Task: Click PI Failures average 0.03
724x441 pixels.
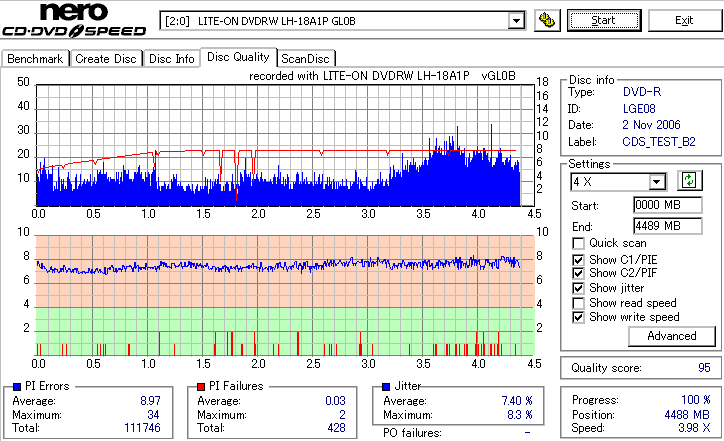Action: click(x=335, y=401)
